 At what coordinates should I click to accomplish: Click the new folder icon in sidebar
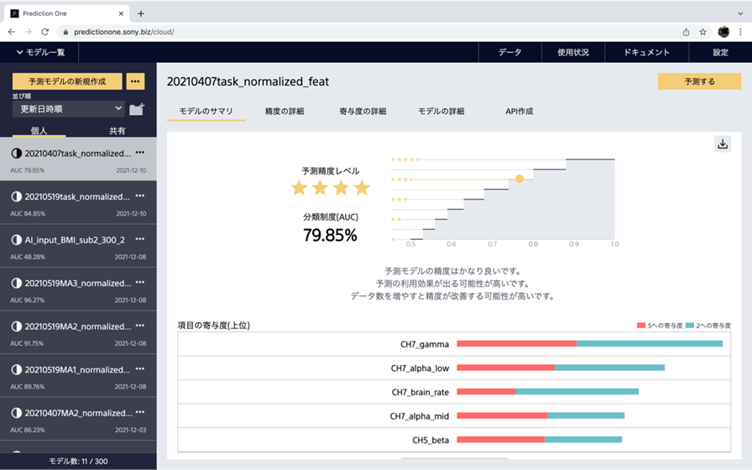137,109
